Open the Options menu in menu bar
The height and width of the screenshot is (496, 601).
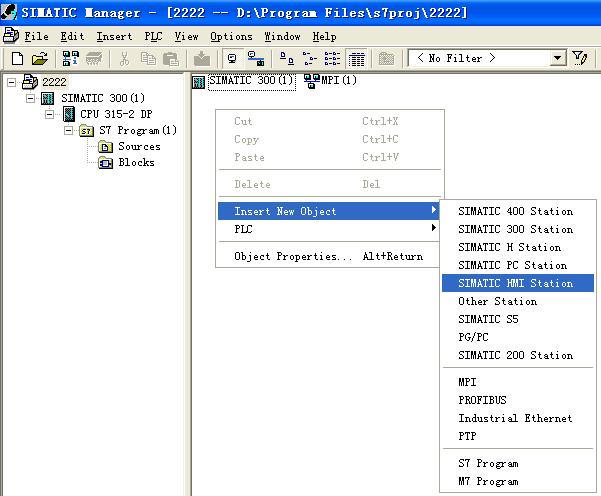coord(231,36)
